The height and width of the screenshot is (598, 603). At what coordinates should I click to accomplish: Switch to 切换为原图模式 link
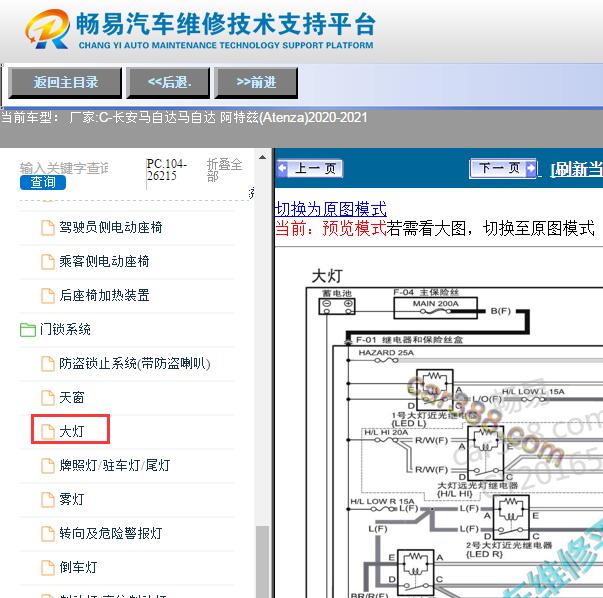click(x=331, y=210)
